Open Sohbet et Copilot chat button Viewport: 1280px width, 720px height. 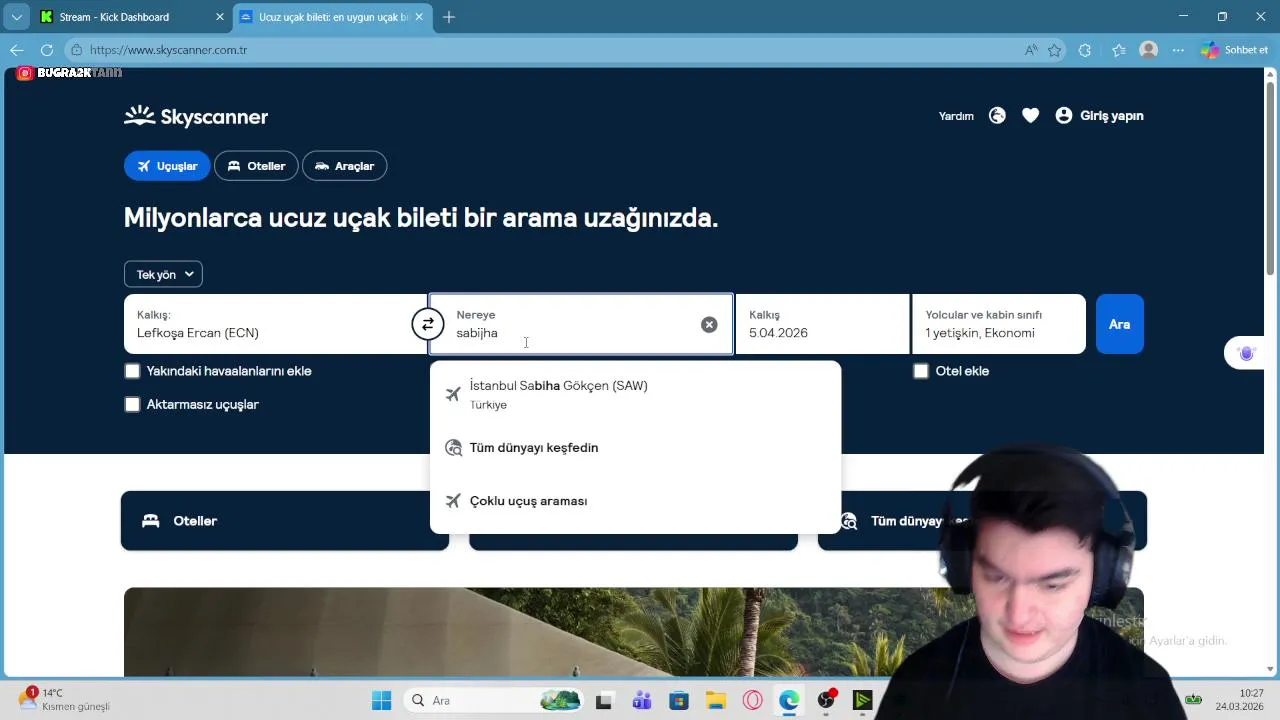(1235, 50)
